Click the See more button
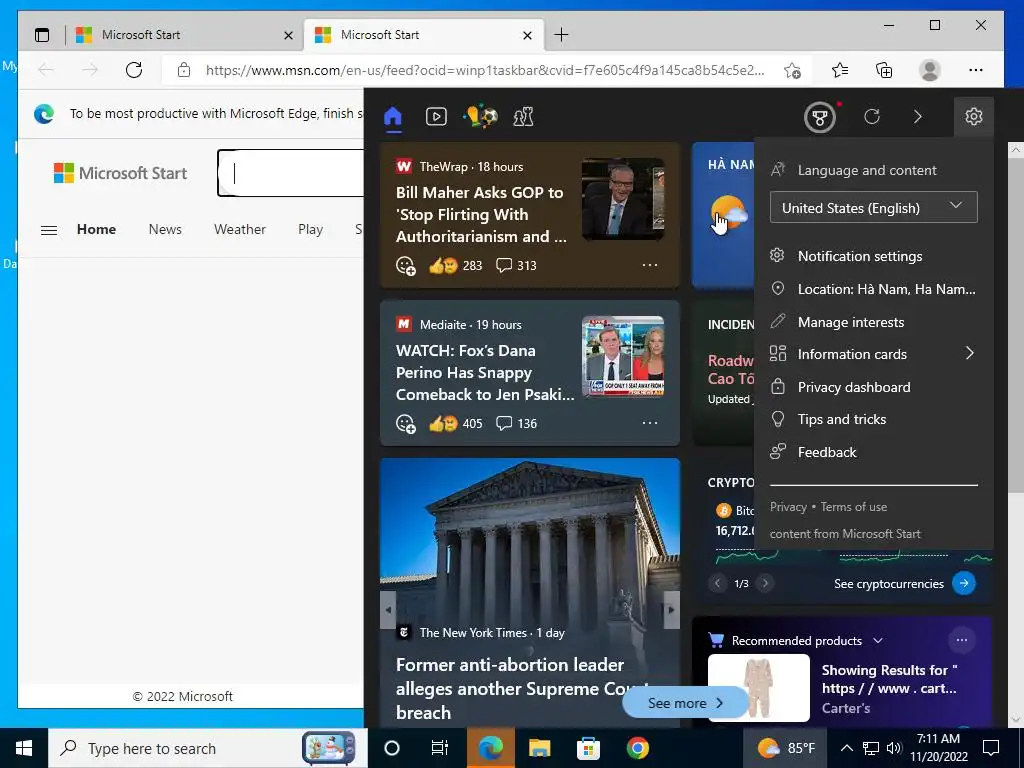Image resolution: width=1024 pixels, height=768 pixels. click(x=684, y=703)
